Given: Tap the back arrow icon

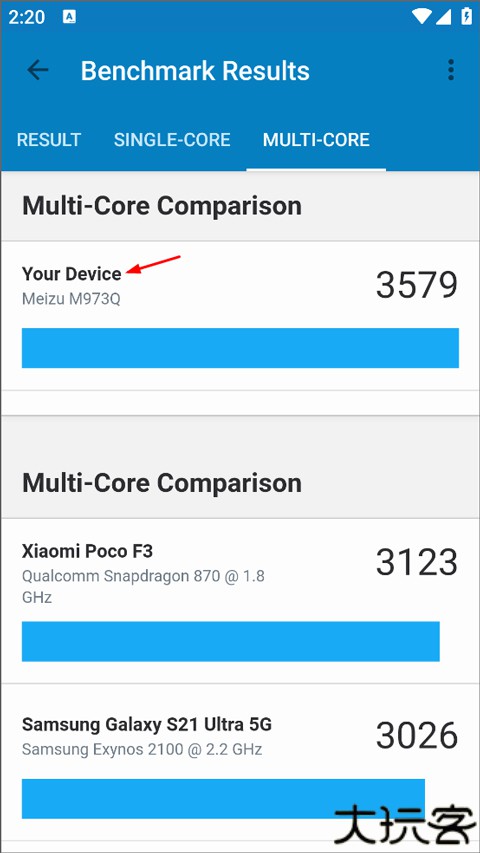Looking at the screenshot, I should (38, 70).
